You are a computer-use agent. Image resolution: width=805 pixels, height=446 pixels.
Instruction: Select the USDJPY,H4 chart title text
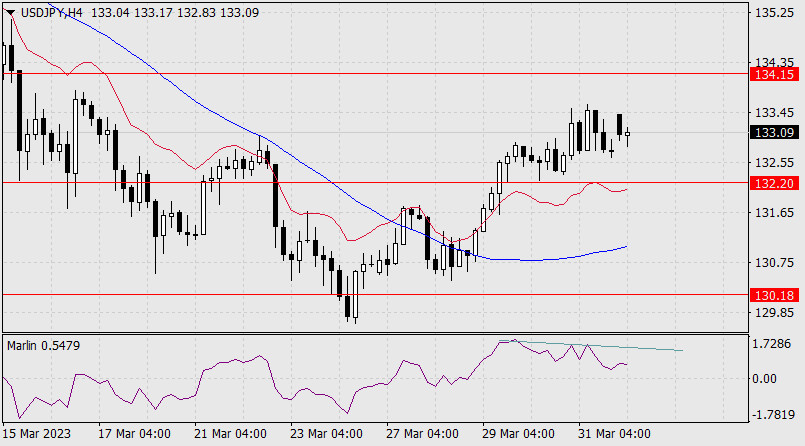51,13
